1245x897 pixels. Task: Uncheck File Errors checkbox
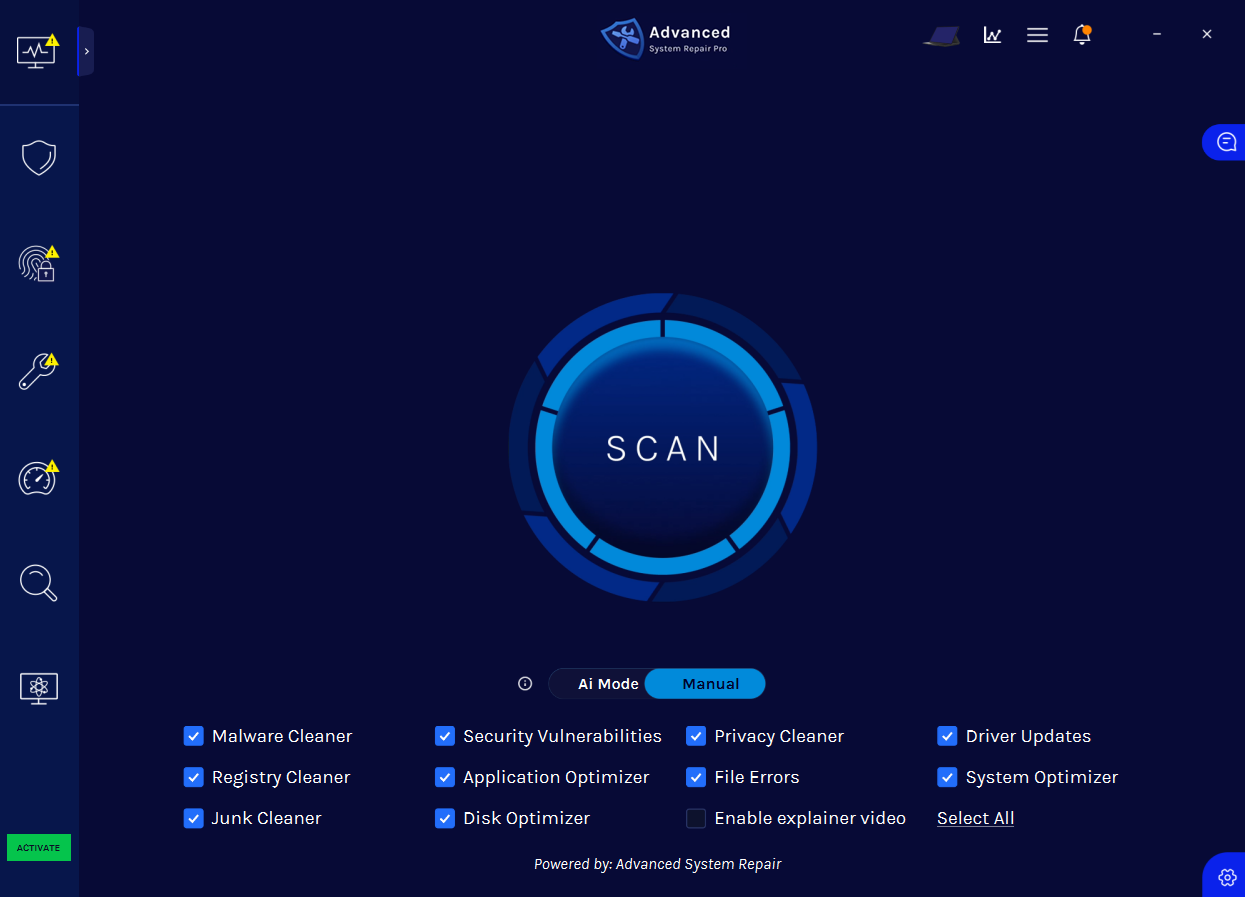coord(696,777)
